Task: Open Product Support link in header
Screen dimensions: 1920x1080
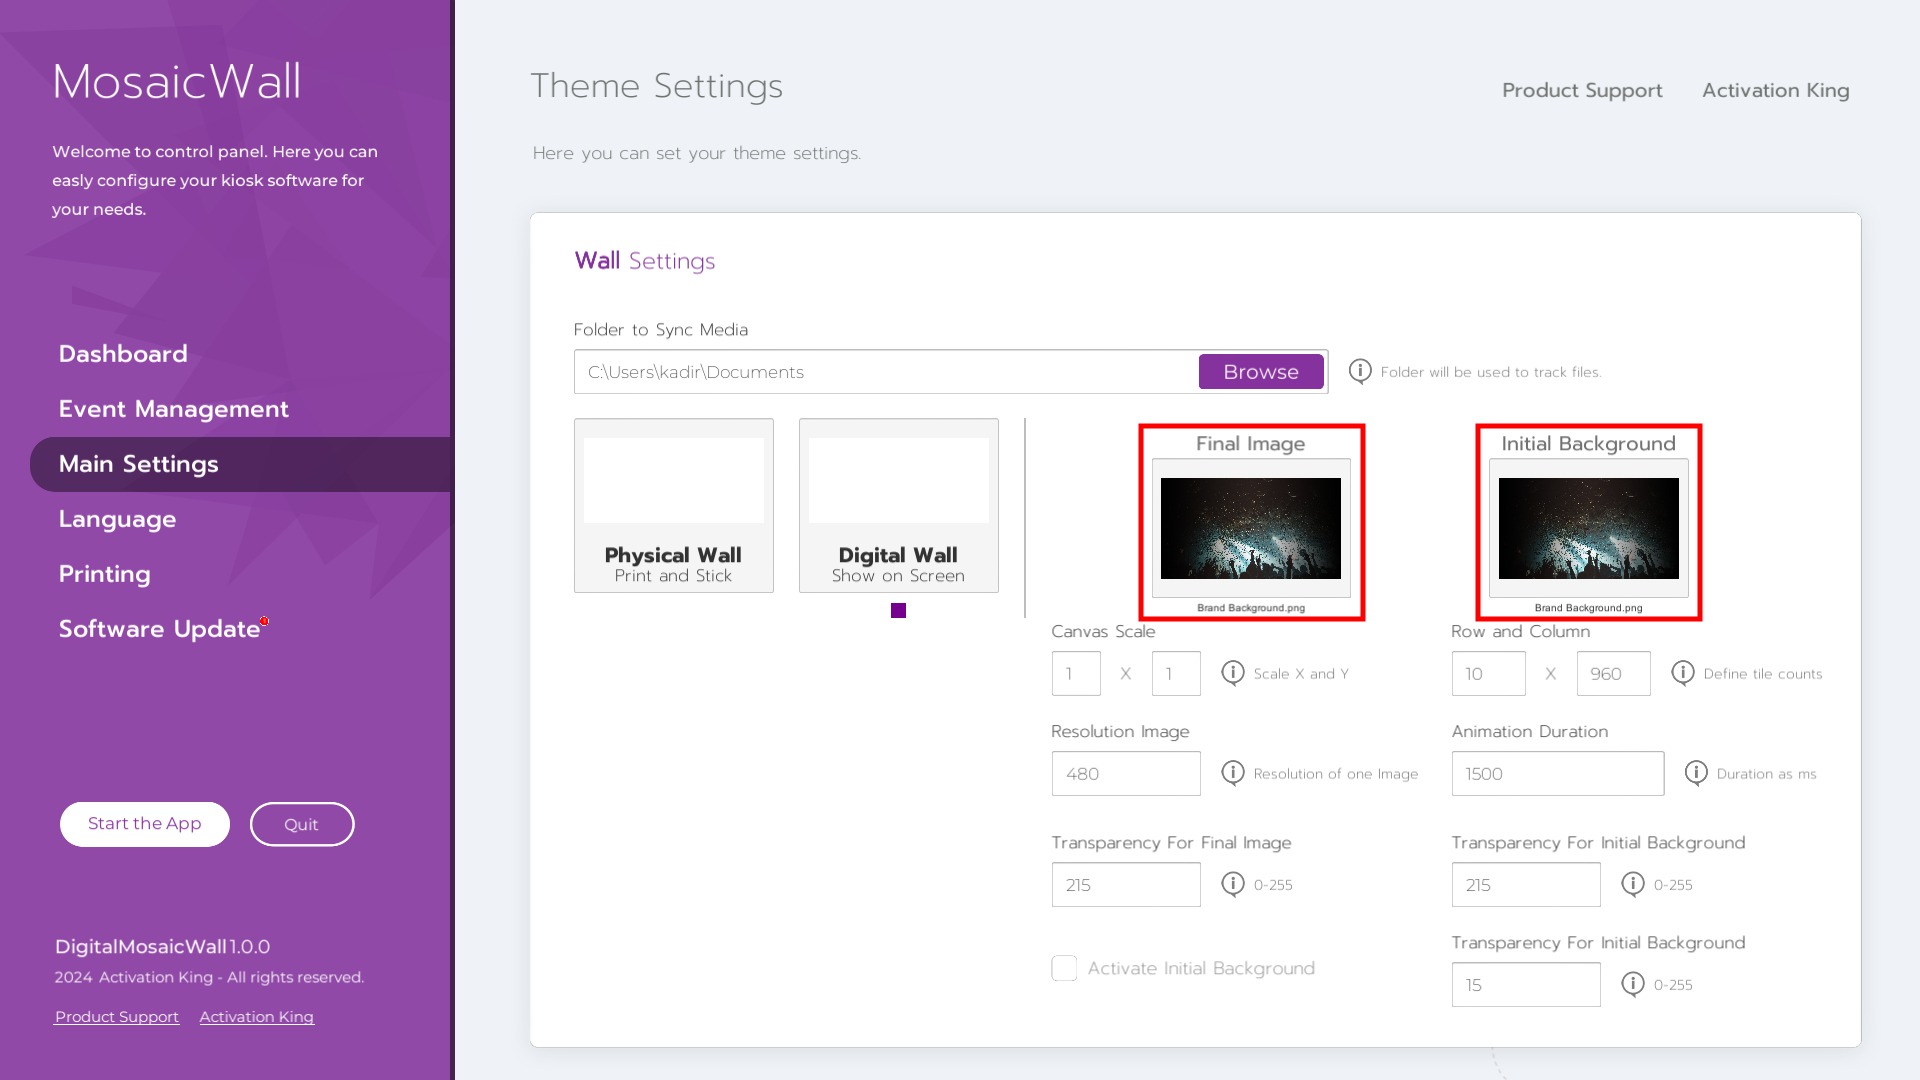Action: [x=1581, y=90]
